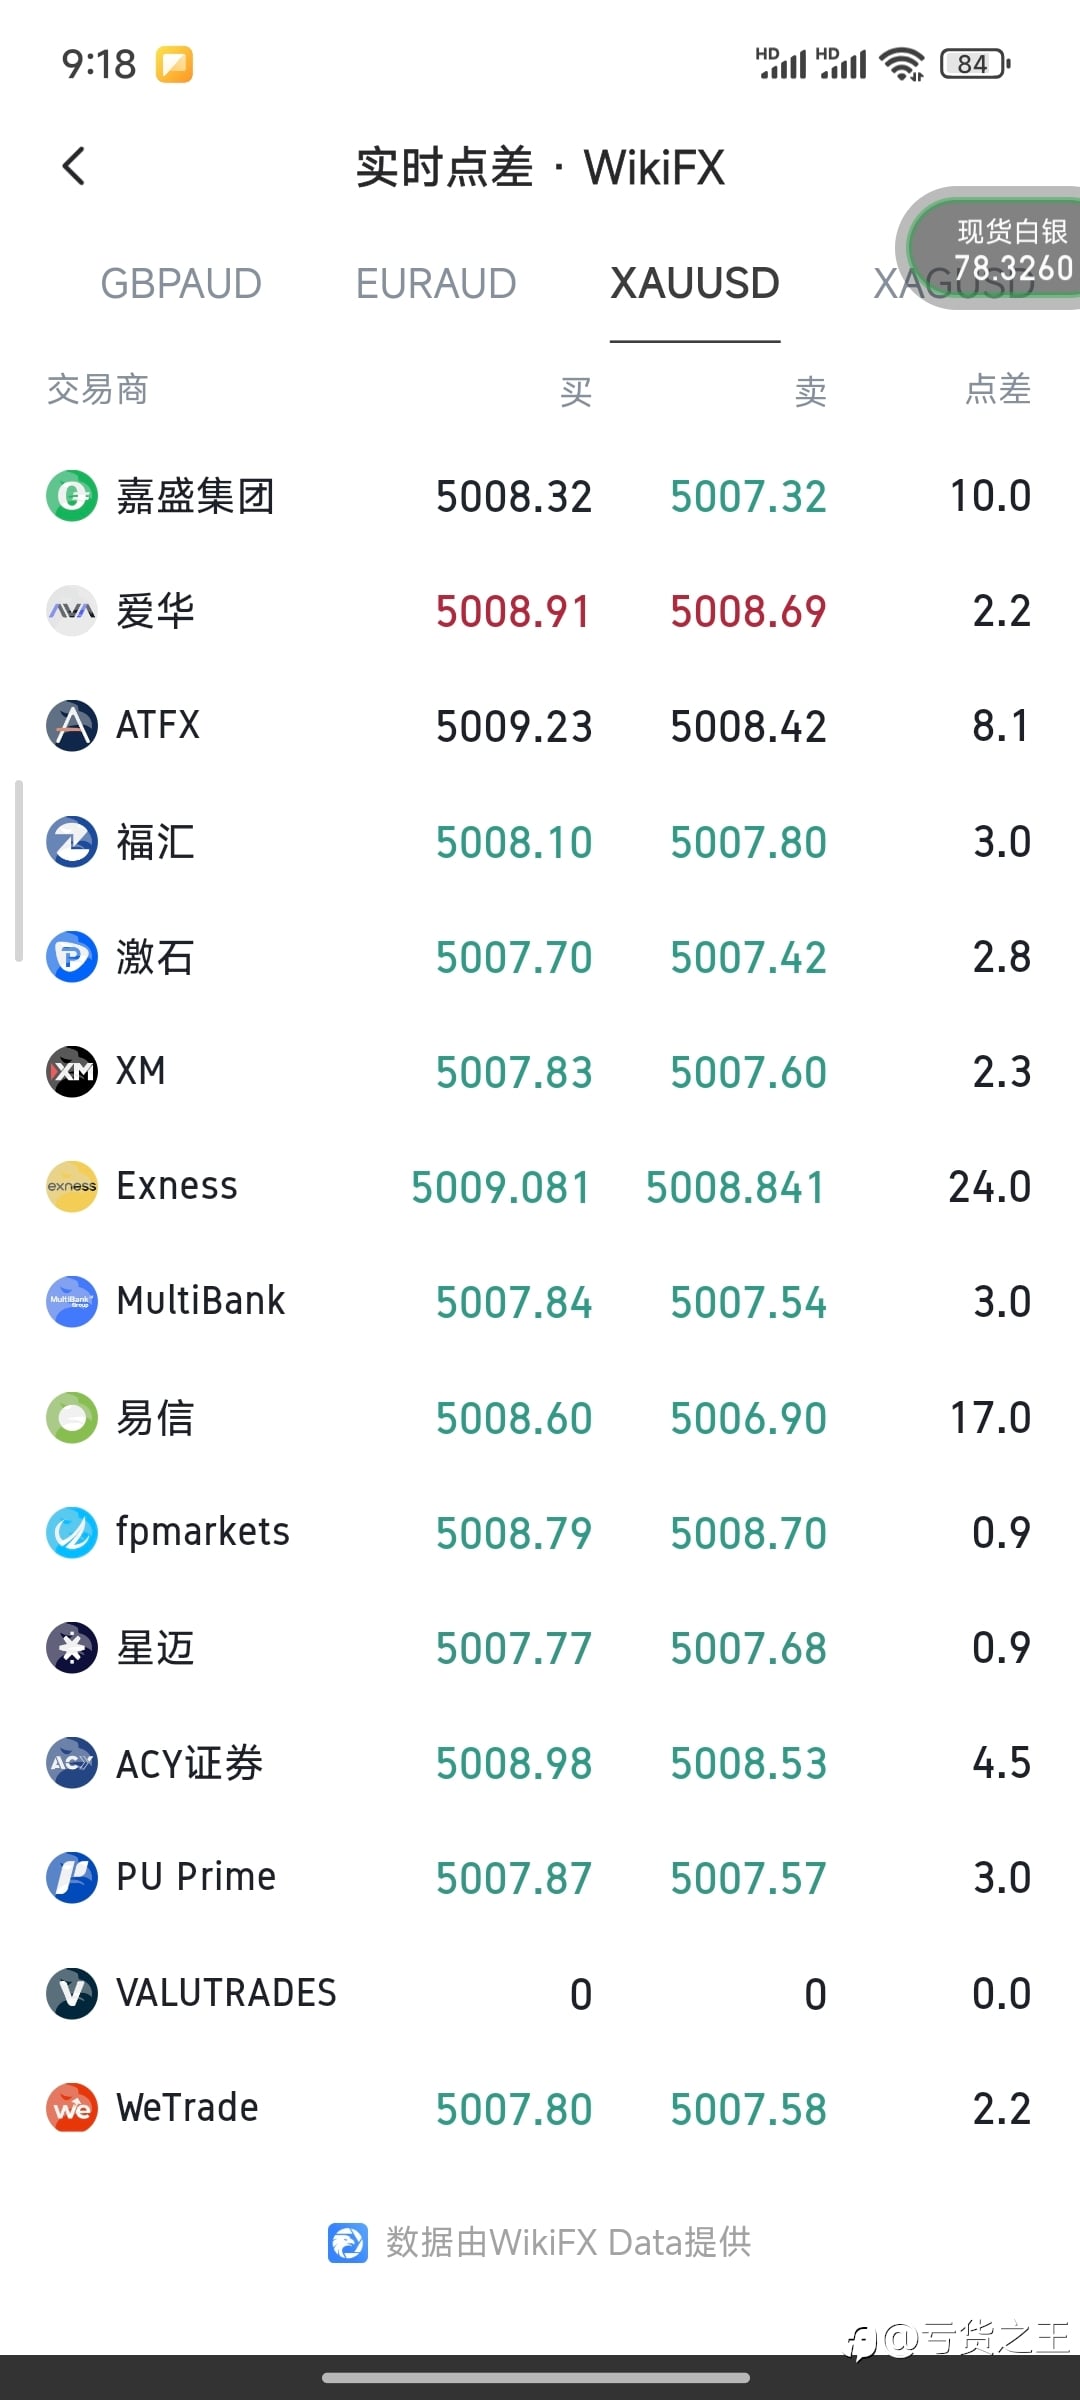
Task: Tap the WikiFX Data logo icon
Action: point(348,2243)
